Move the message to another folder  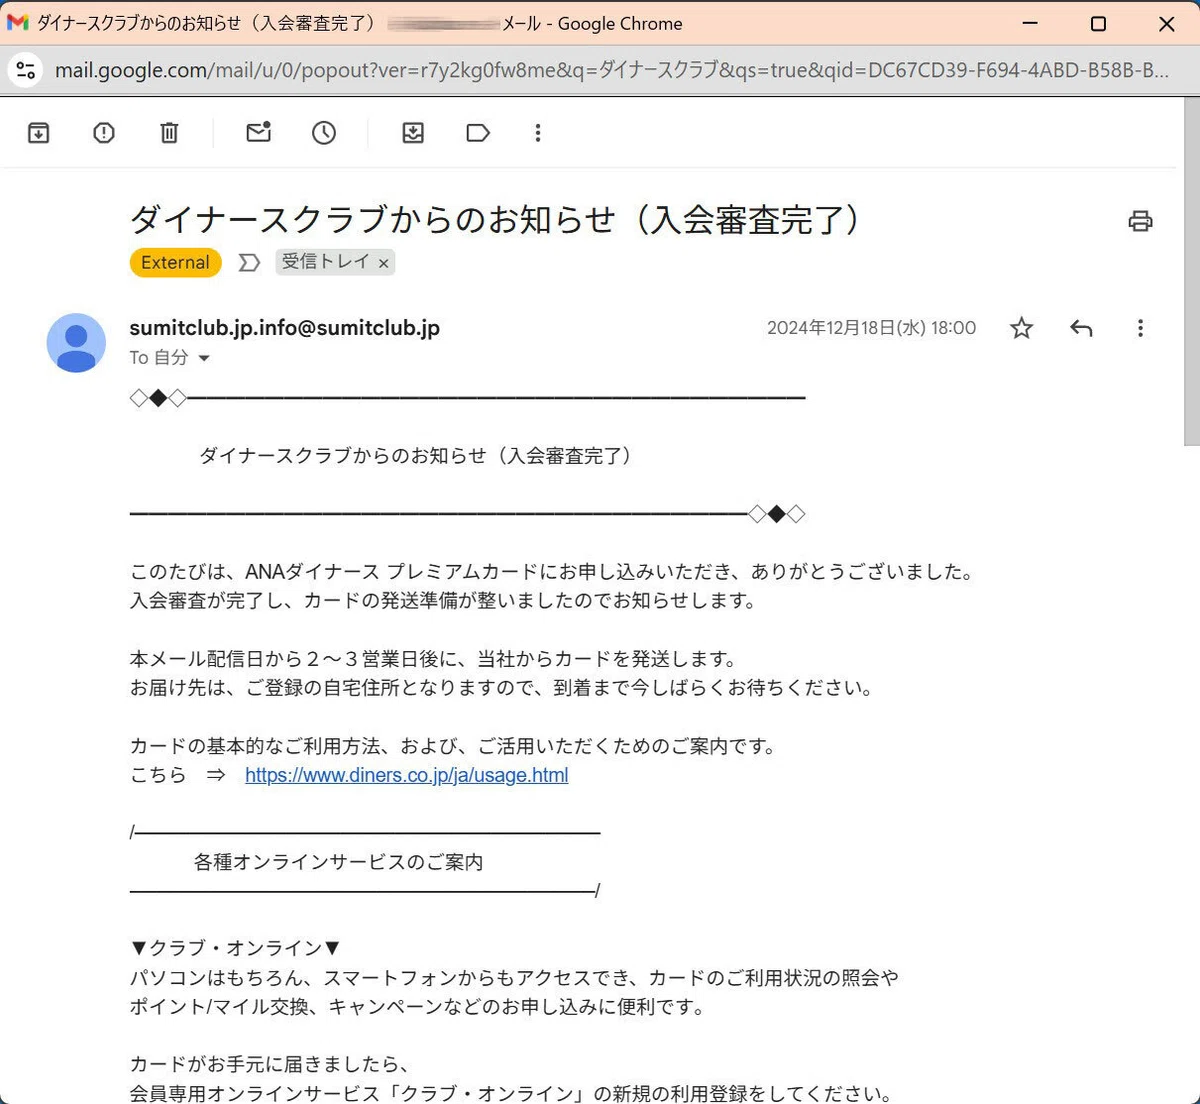[x=413, y=132]
